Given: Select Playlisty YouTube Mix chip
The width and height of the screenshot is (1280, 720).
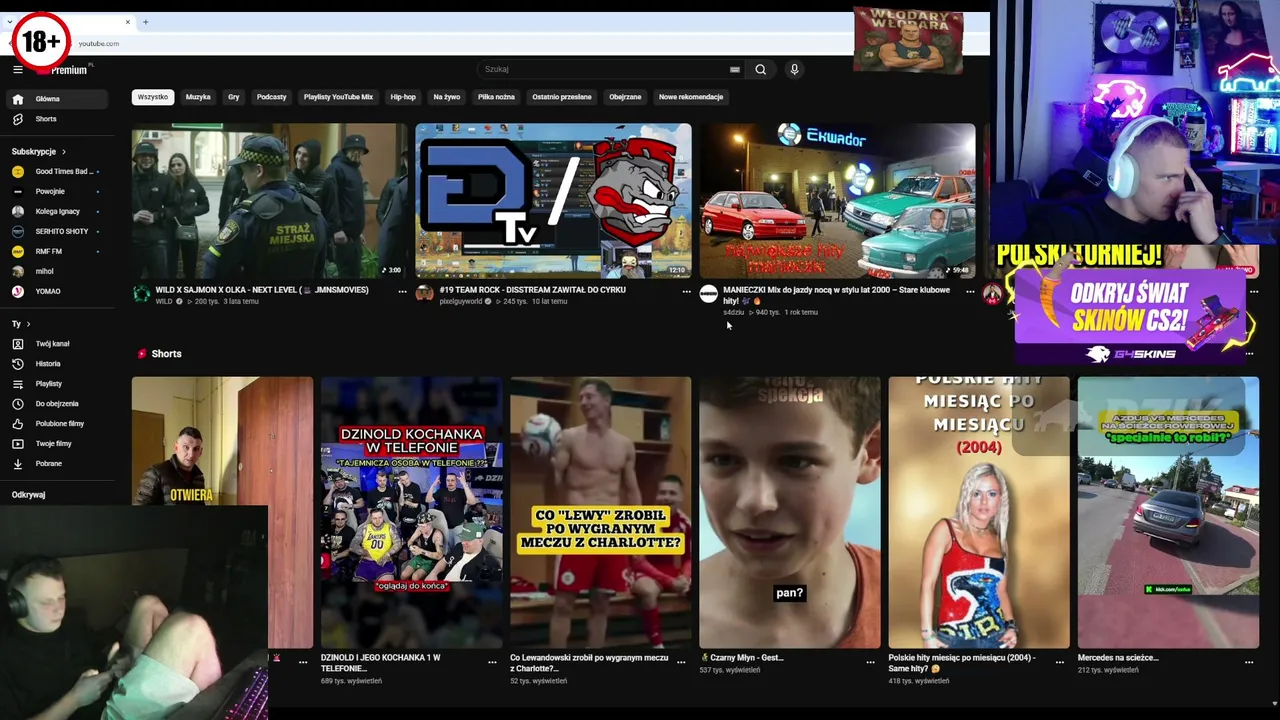Looking at the screenshot, I should pos(338,97).
